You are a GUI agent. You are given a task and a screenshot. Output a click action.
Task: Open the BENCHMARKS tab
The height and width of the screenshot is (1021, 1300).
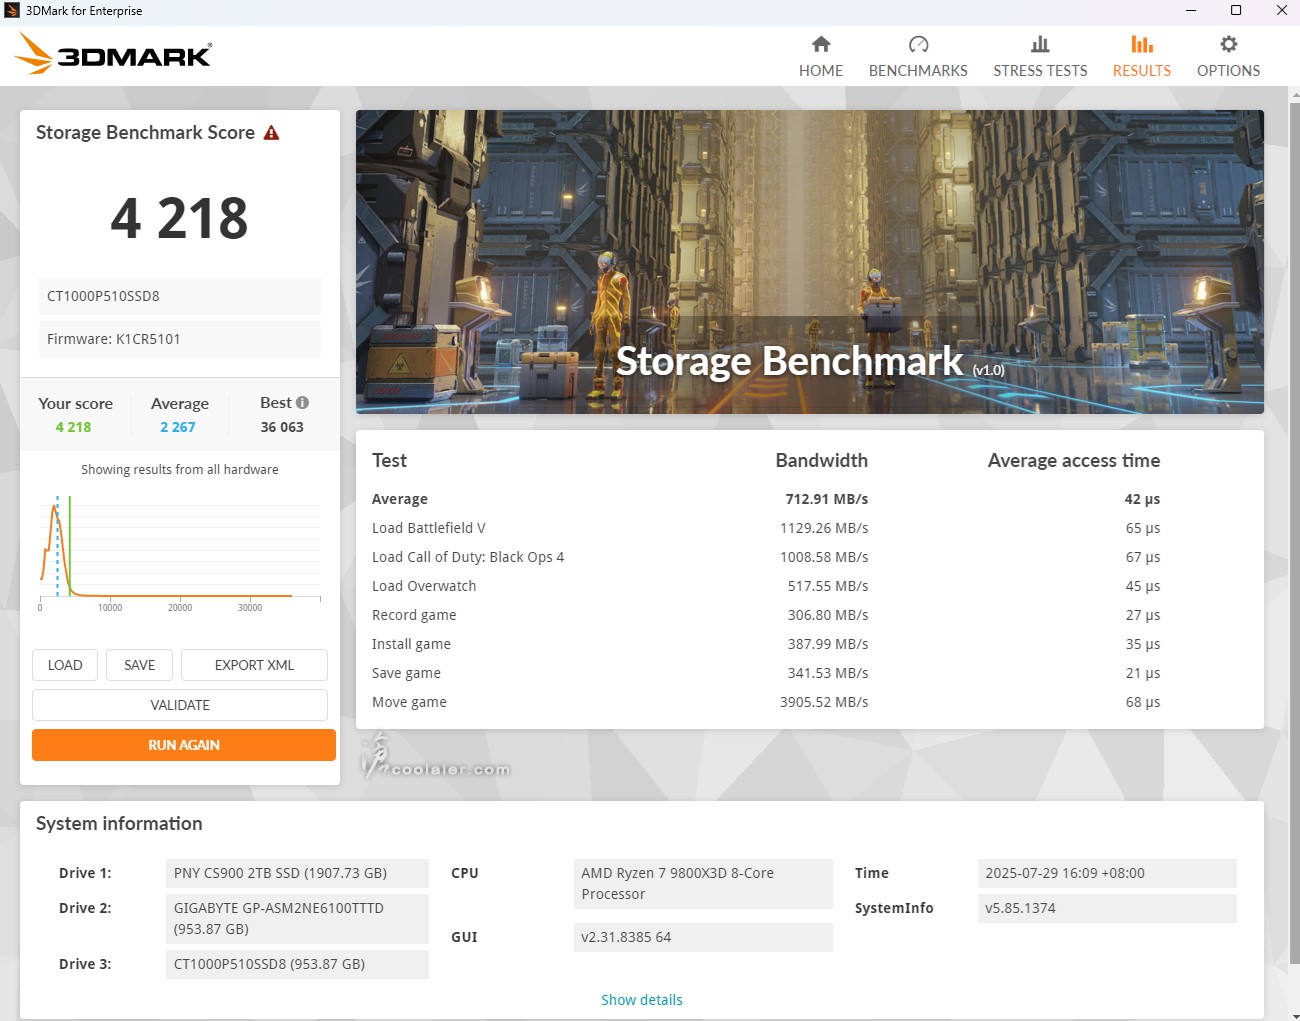pyautogui.click(x=918, y=57)
